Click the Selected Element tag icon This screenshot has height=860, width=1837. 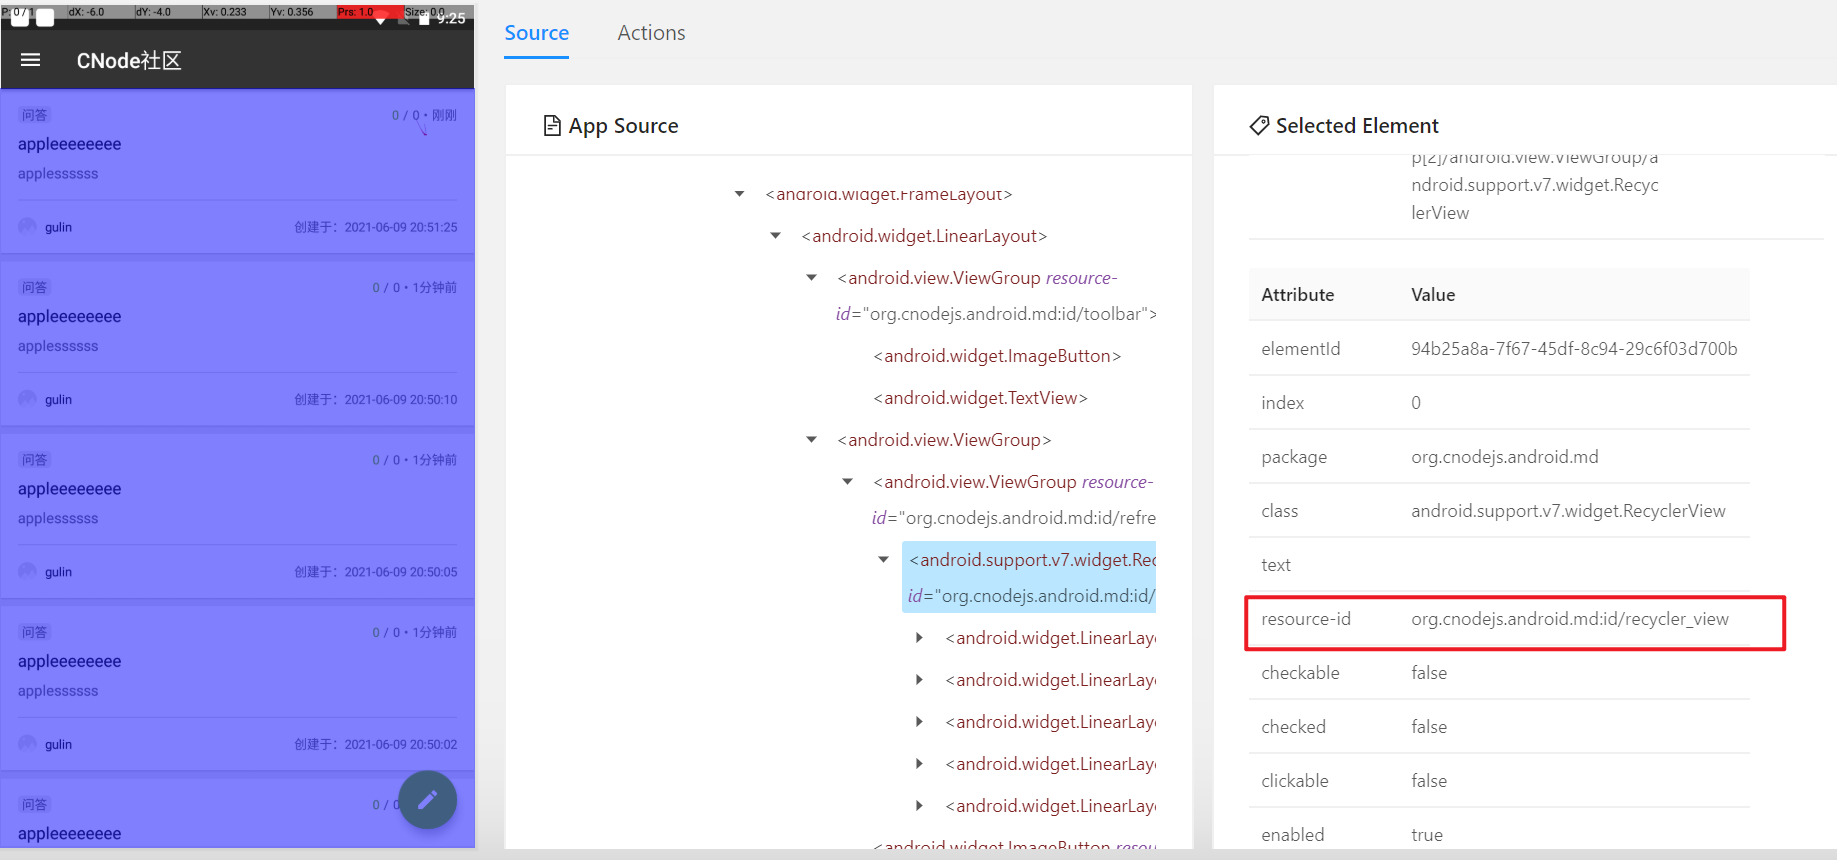click(x=1259, y=126)
